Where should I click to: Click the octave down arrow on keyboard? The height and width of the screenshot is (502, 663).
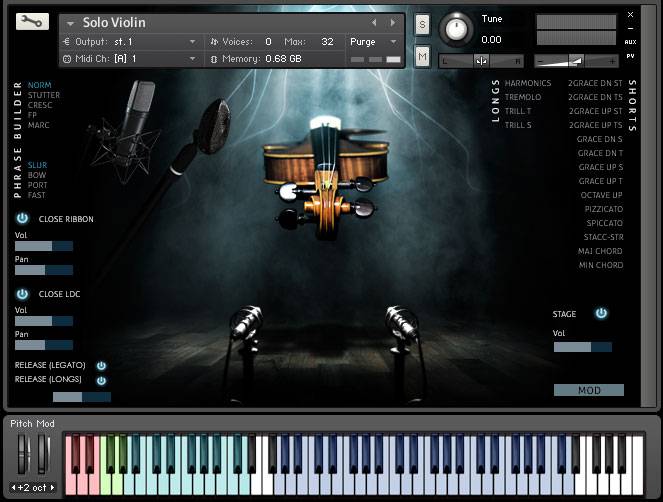pyautogui.click(x=15, y=488)
